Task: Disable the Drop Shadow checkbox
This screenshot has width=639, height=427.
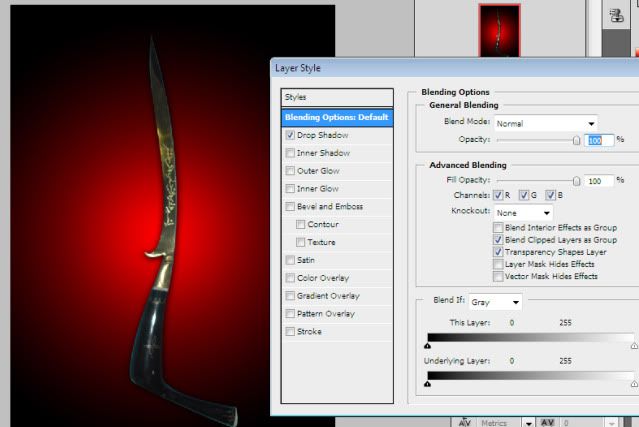Action: [x=290, y=135]
